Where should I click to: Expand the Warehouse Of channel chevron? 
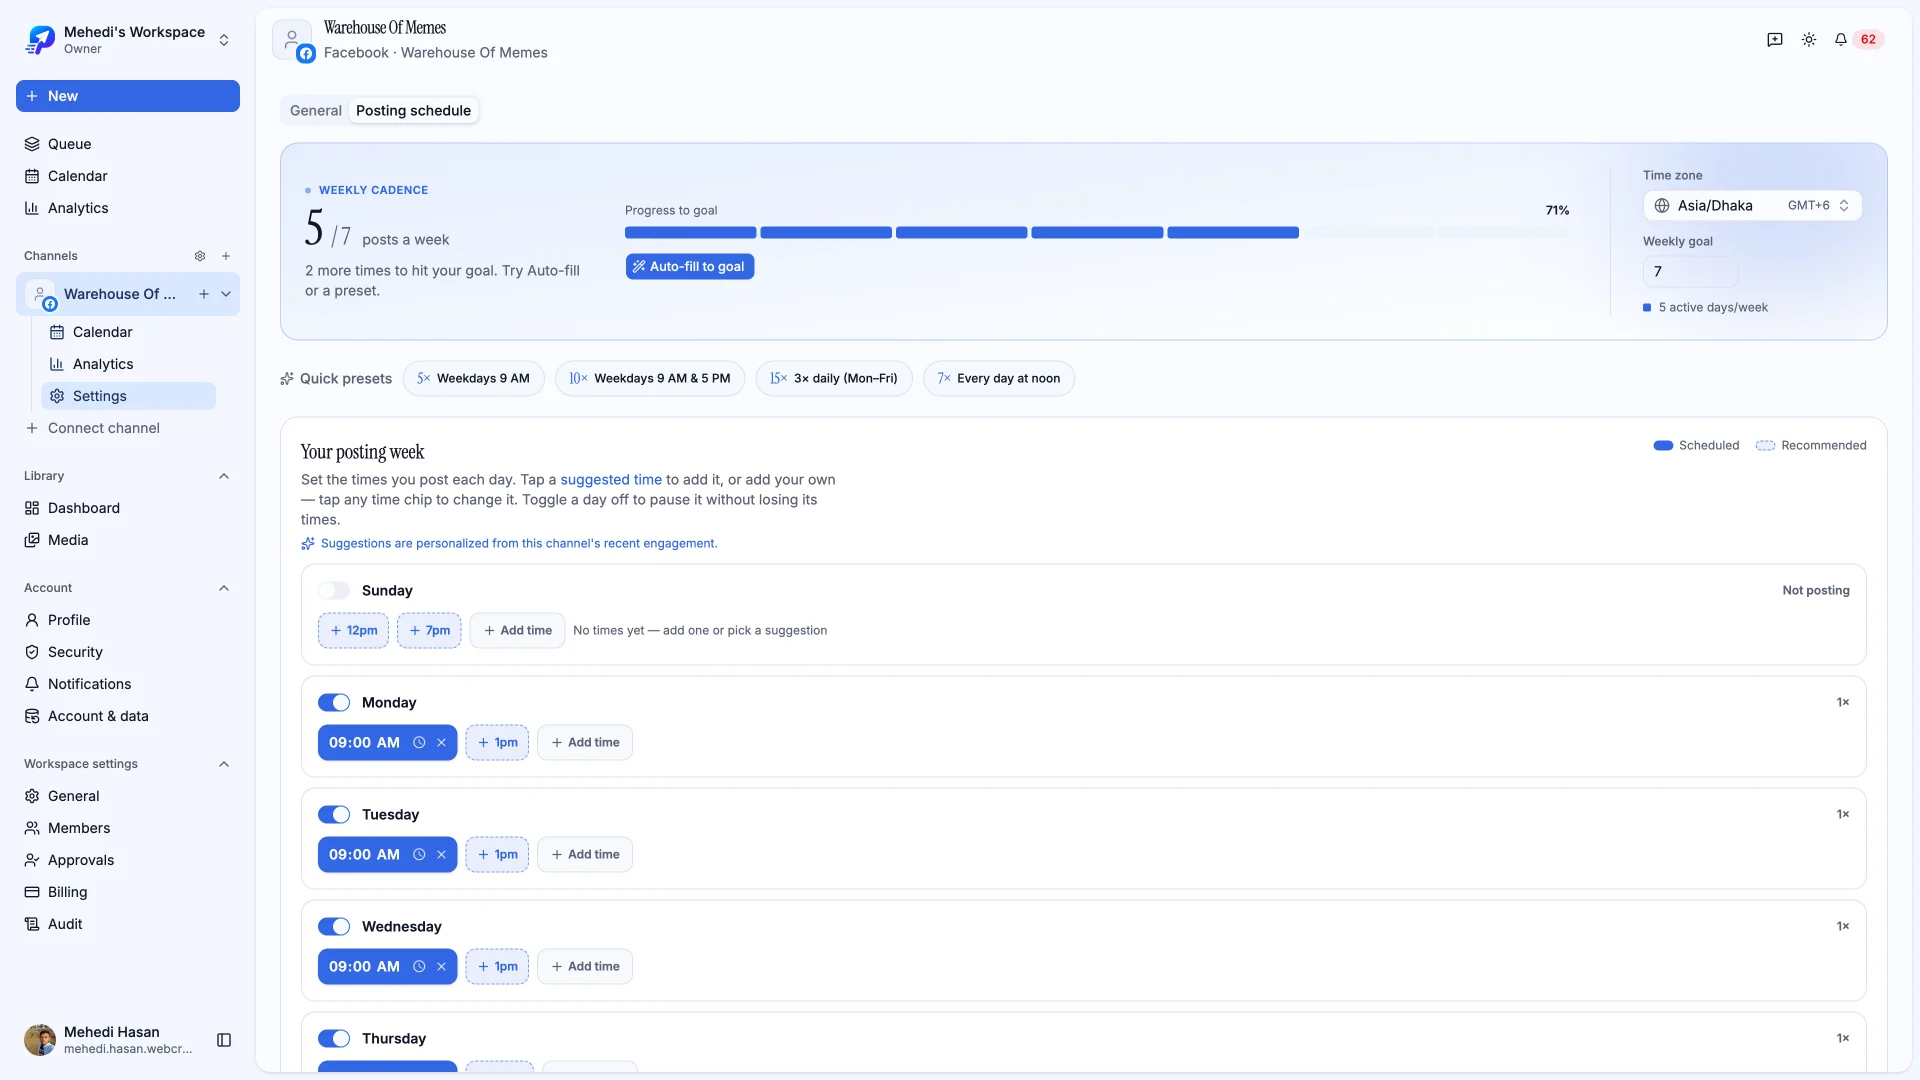226,294
